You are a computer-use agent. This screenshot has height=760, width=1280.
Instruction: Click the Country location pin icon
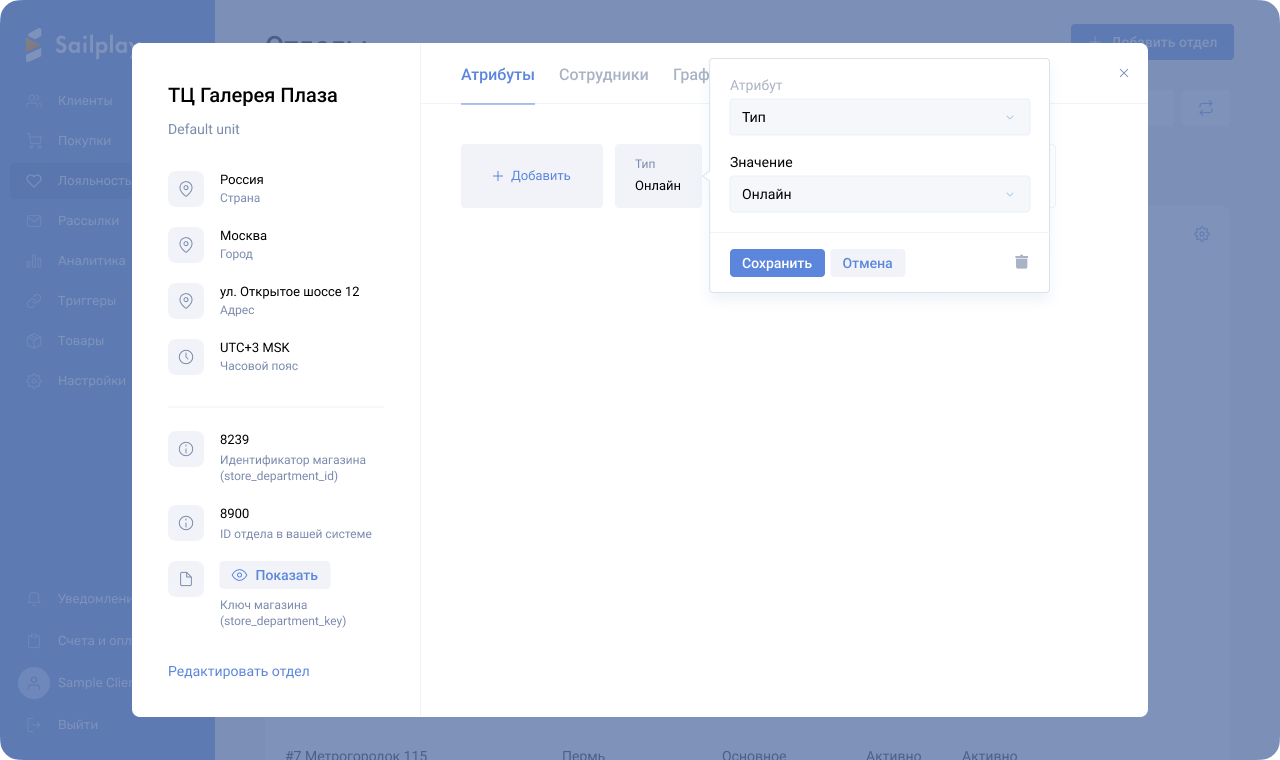point(186,189)
